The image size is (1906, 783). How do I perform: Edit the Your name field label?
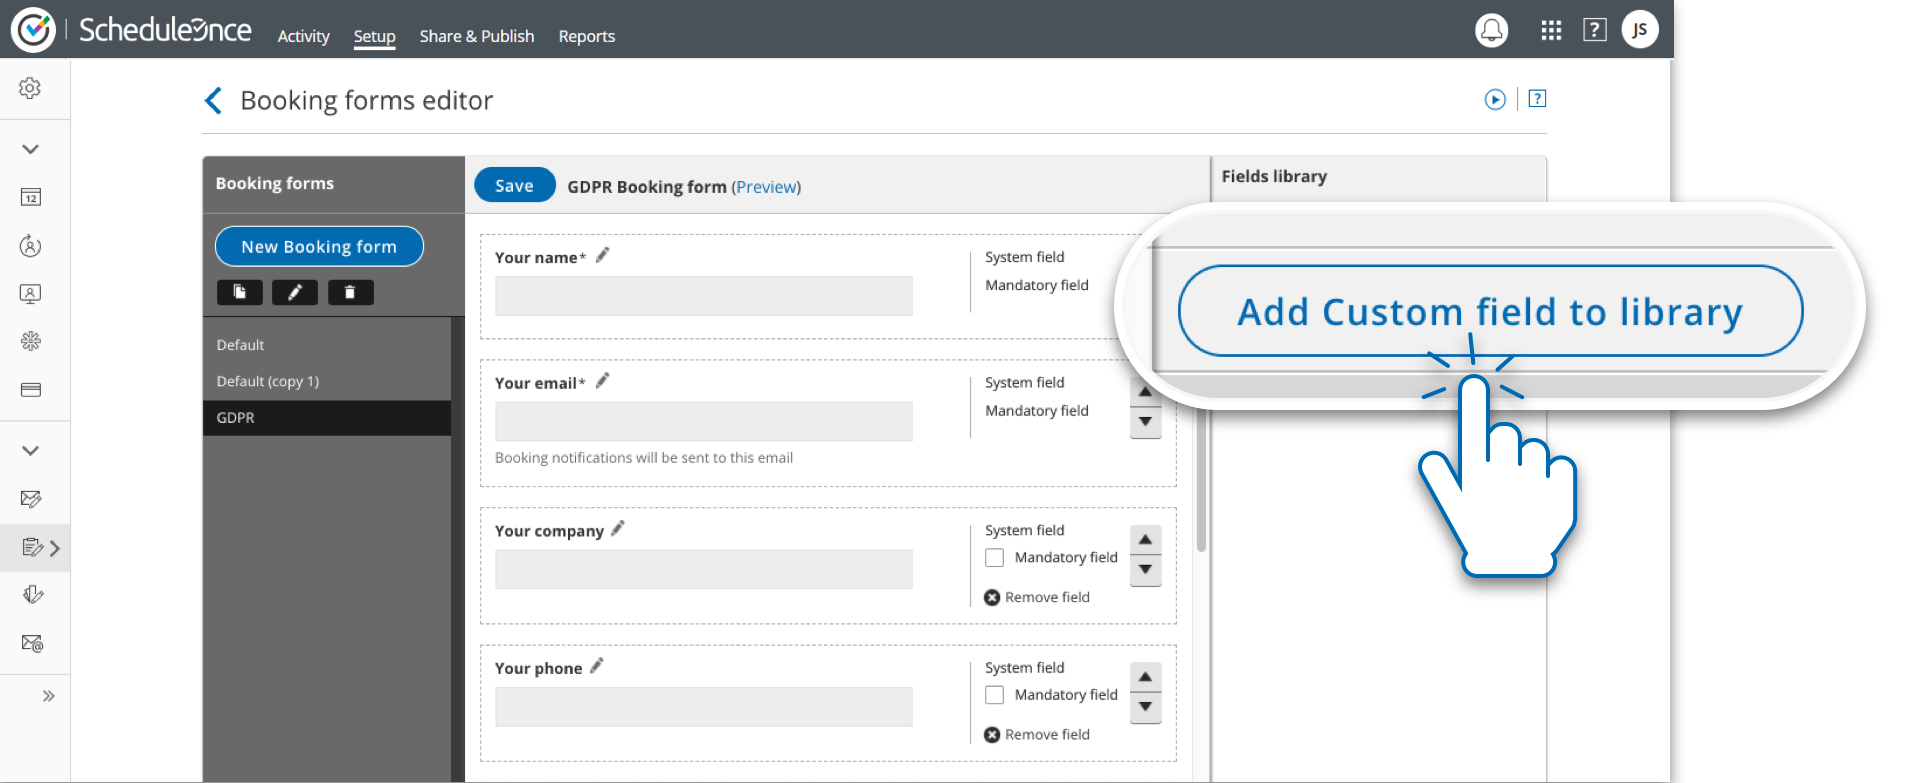pos(602,256)
